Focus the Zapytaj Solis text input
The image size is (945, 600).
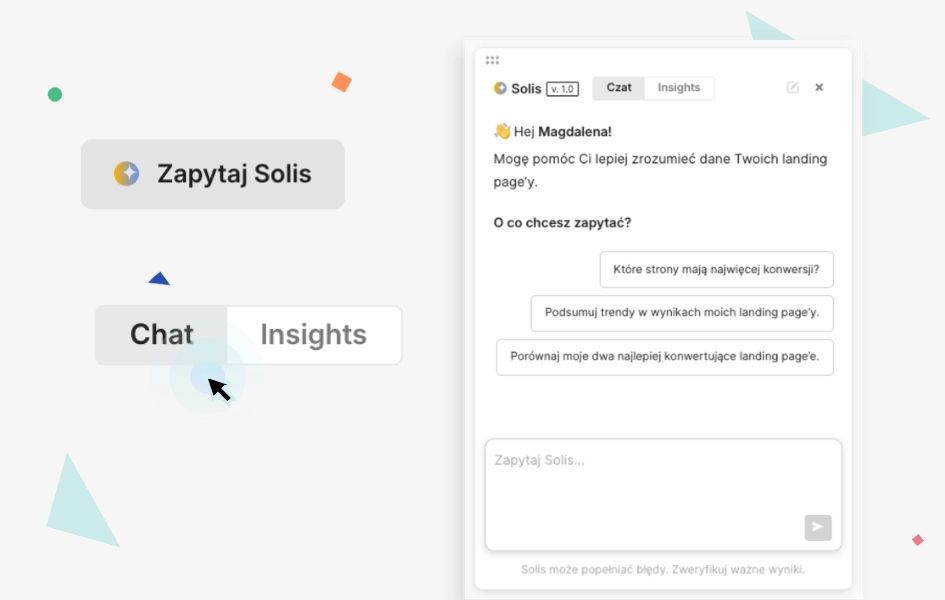(x=663, y=495)
